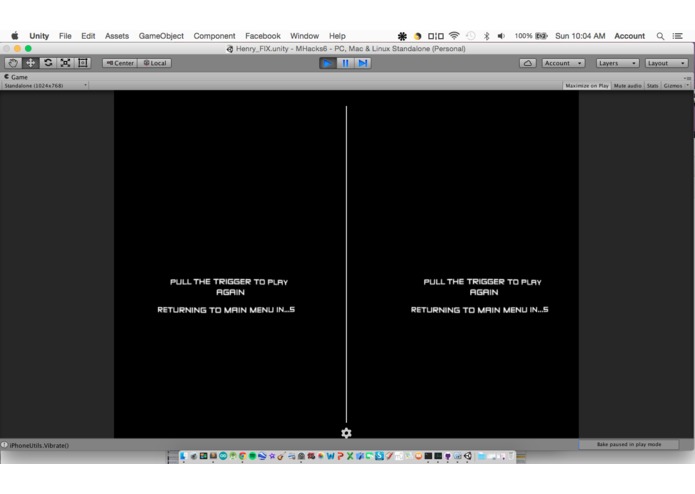Screen dimensions: 695x494
Task: Toggle pivot mode with Center button
Action: 120,63
